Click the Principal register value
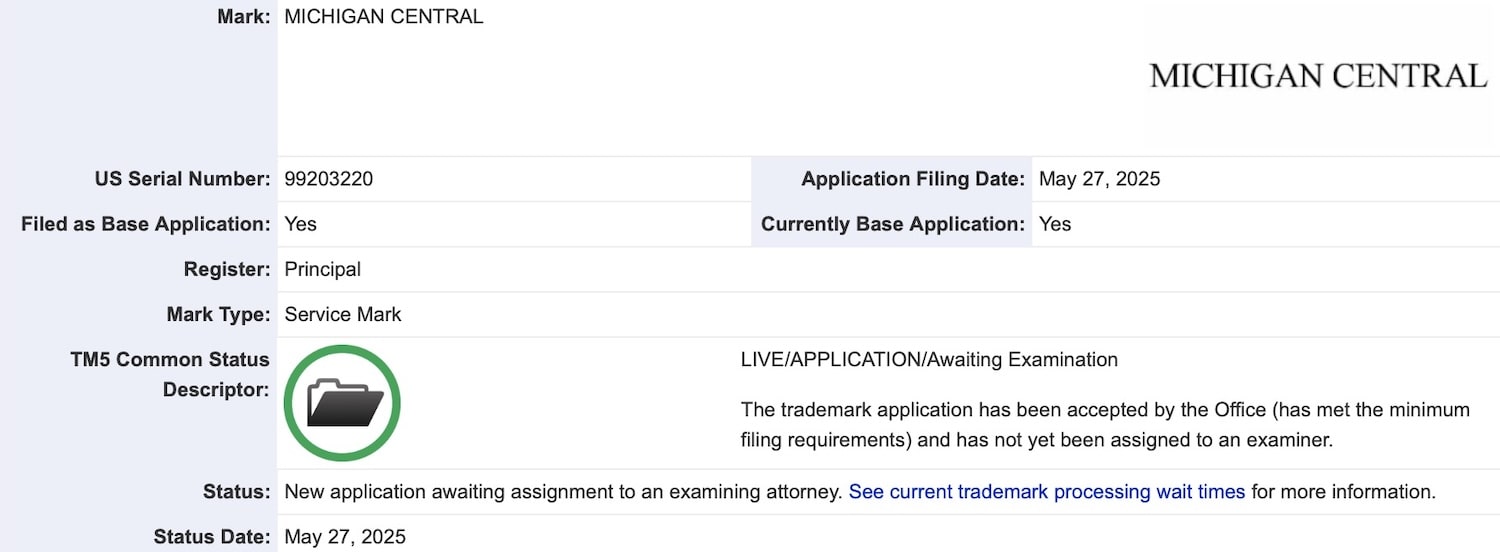 pyautogui.click(x=323, y=269)
